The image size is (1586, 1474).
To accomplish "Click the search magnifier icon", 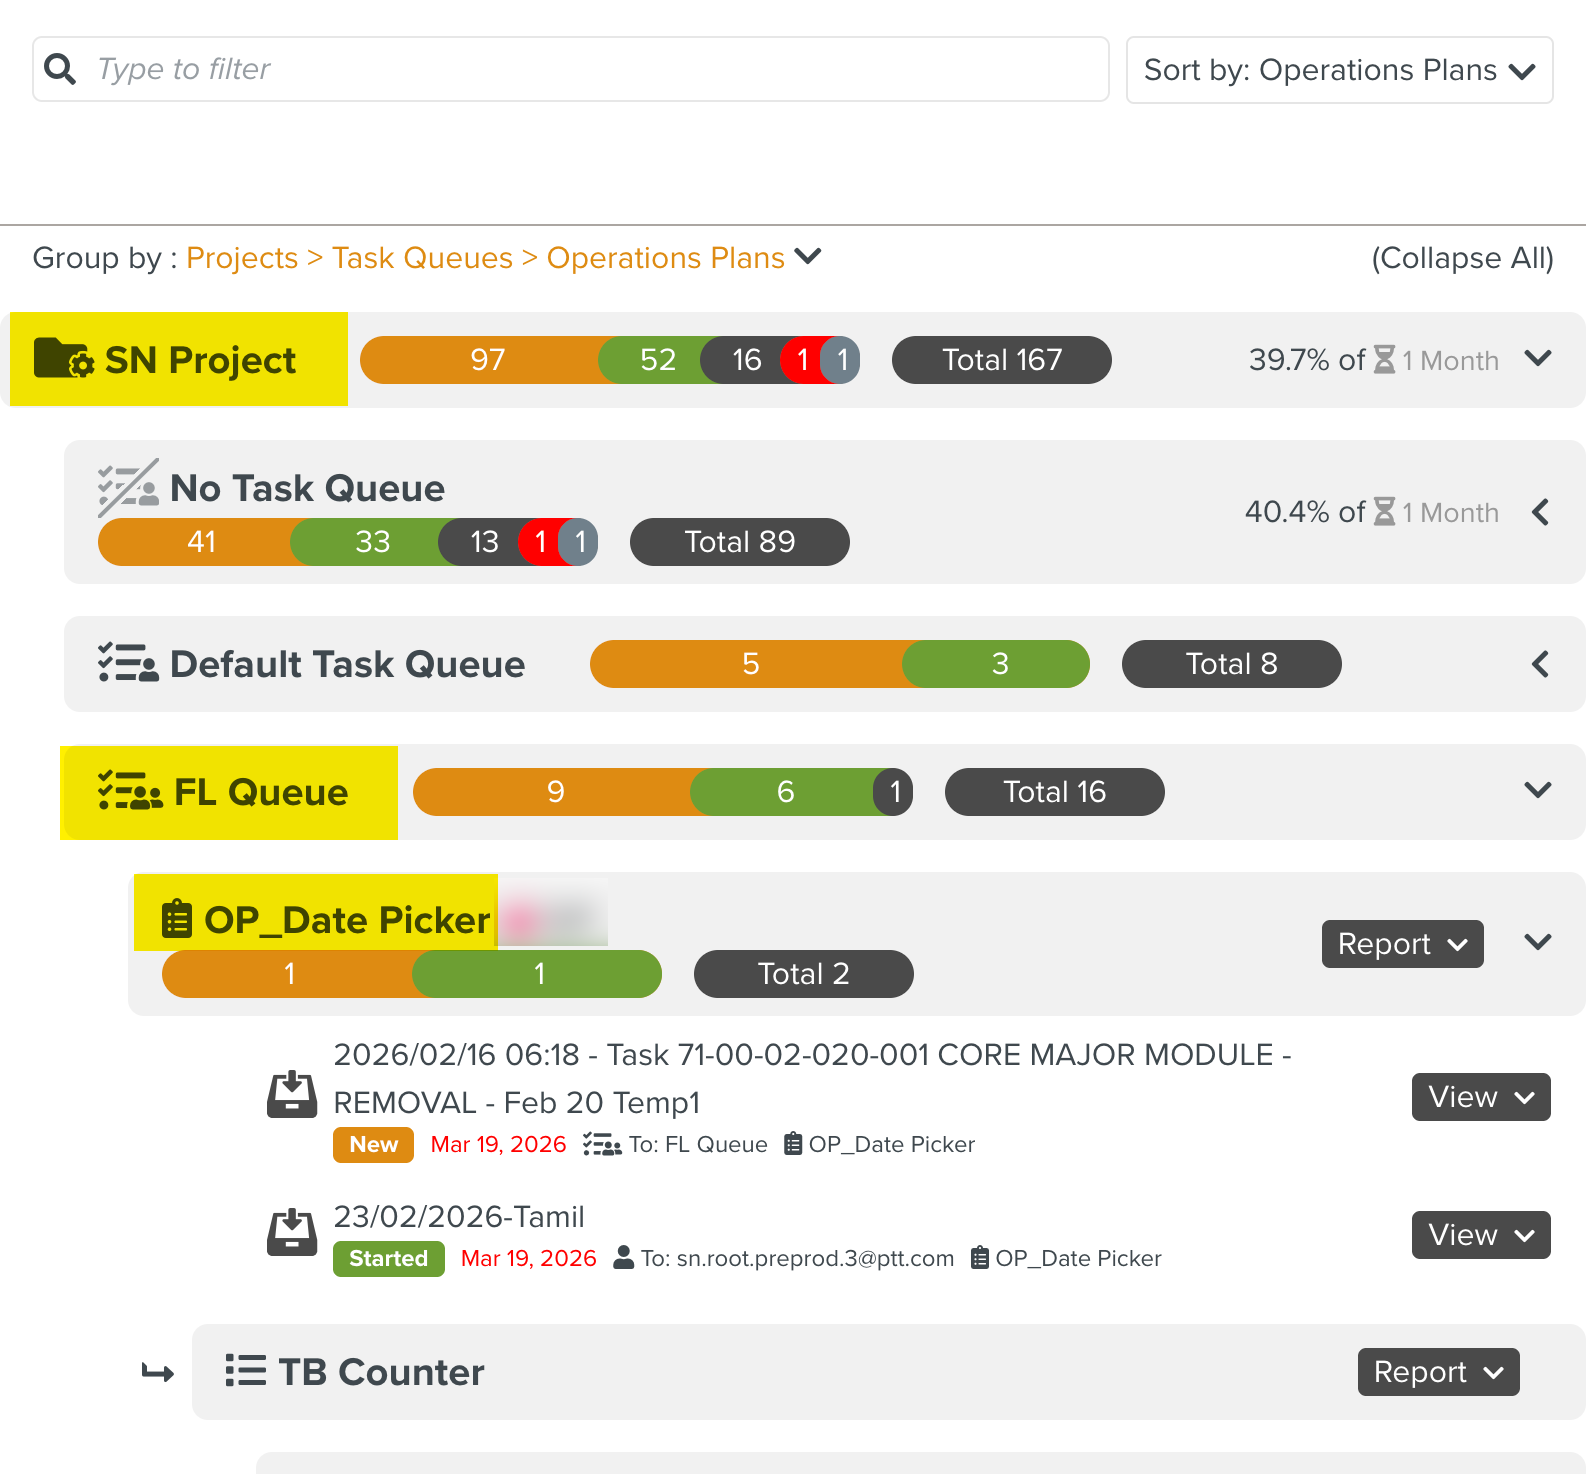I will pyautogui.click(x=60, y=69).
